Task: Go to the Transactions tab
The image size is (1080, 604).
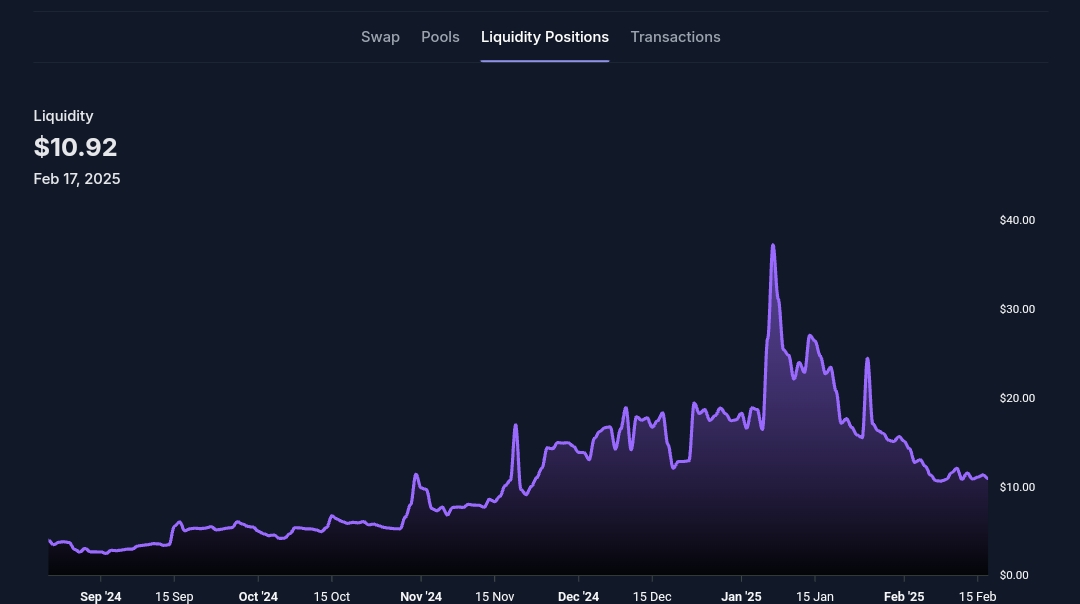Action: (675, 37)
